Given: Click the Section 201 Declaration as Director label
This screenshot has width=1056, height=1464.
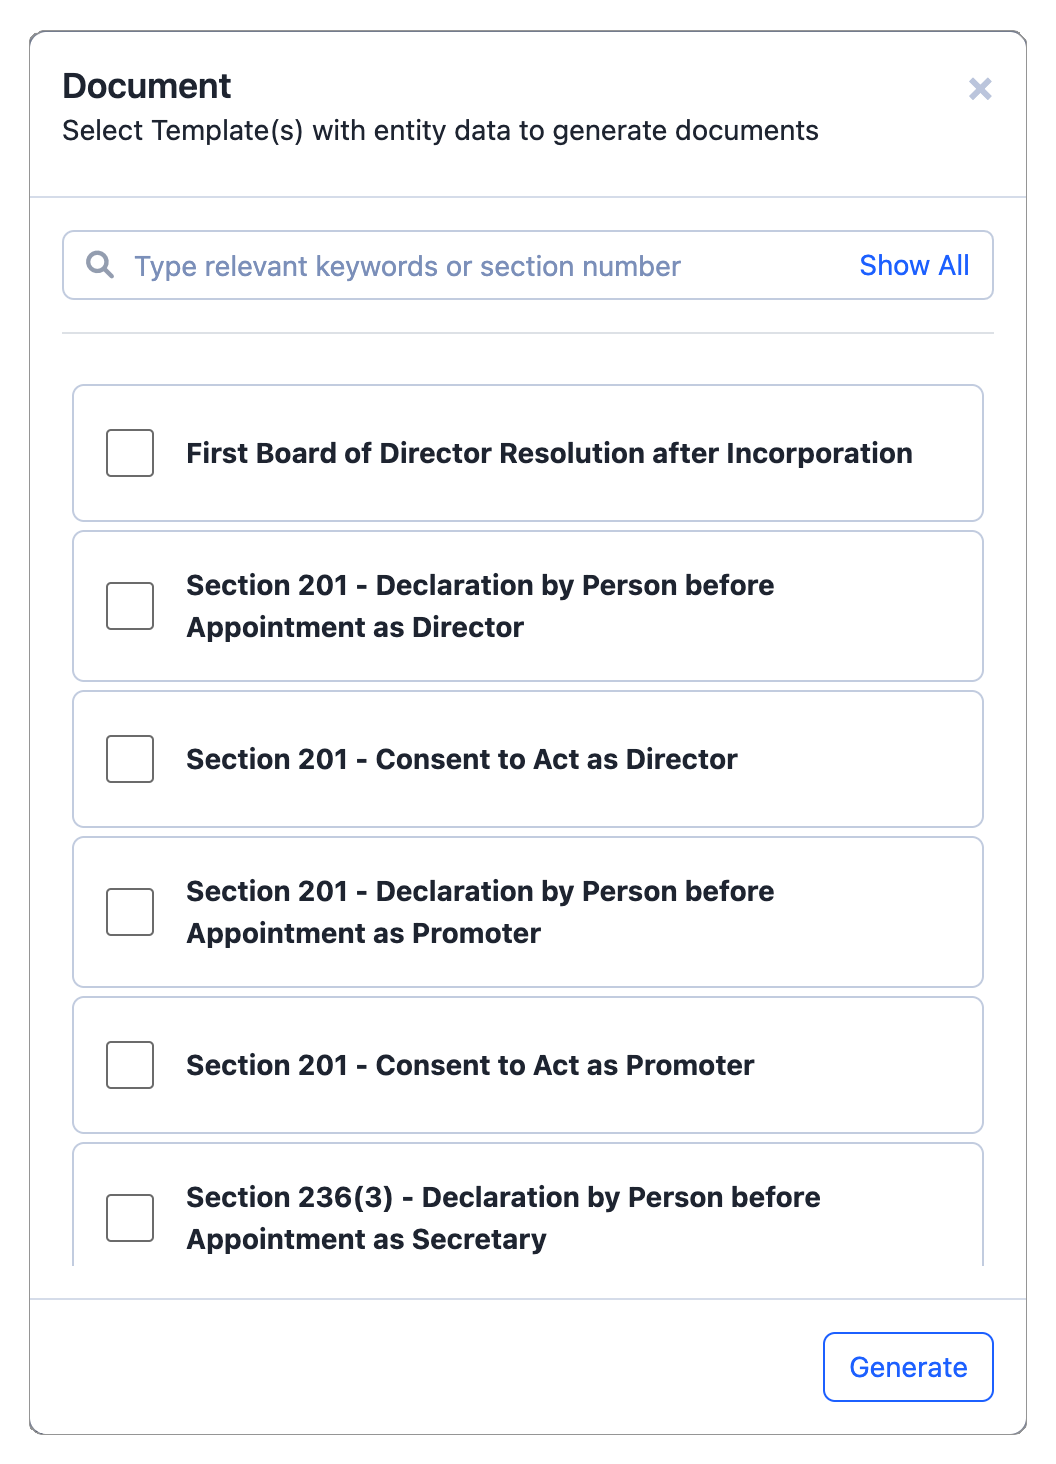Looking at the screenshot, I should pos(480,606).
